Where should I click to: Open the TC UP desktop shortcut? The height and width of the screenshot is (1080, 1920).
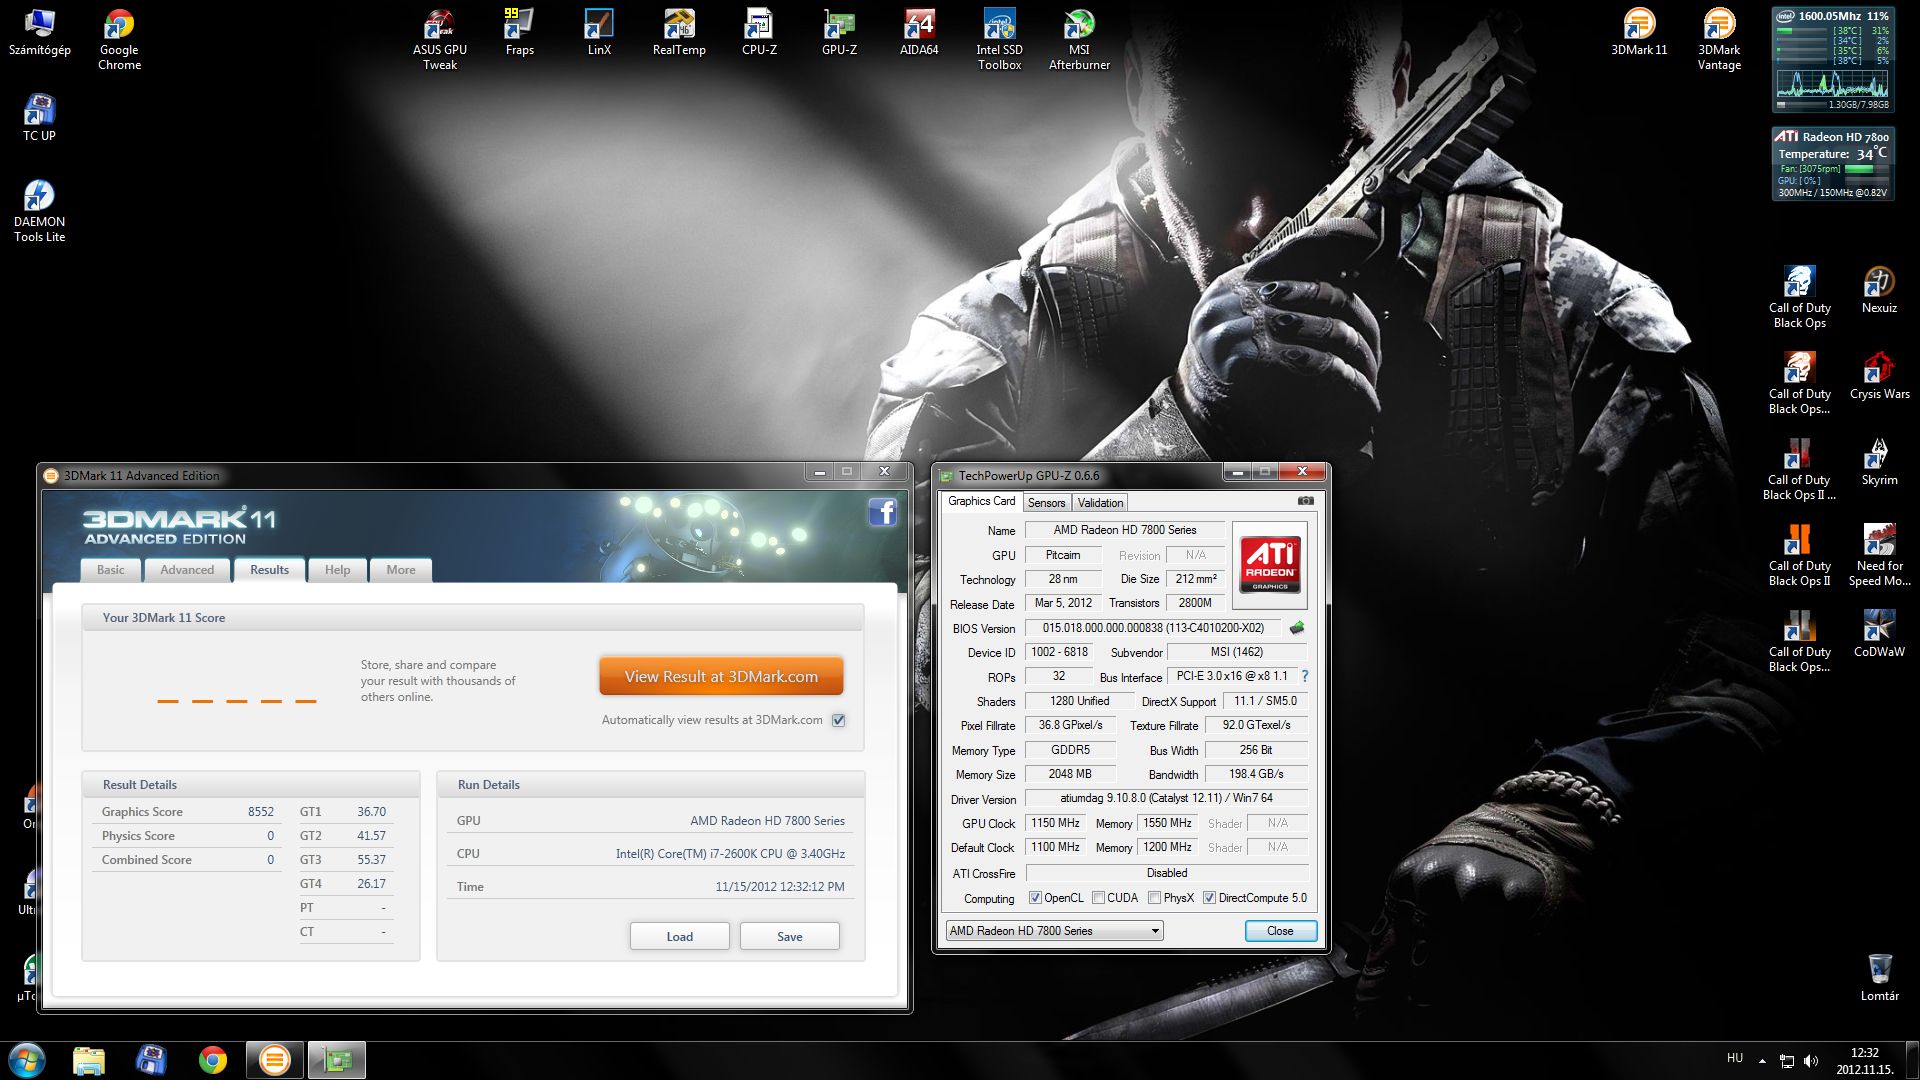39,119
